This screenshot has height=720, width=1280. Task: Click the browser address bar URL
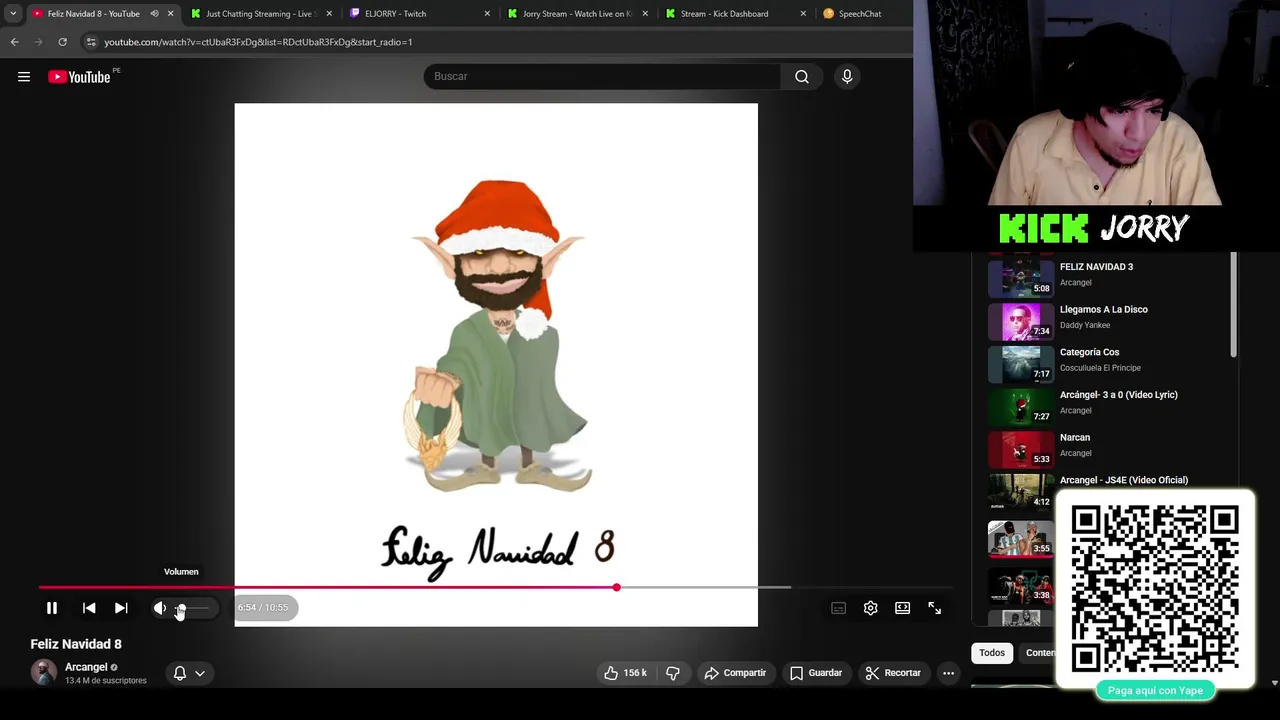coord(258,42)
